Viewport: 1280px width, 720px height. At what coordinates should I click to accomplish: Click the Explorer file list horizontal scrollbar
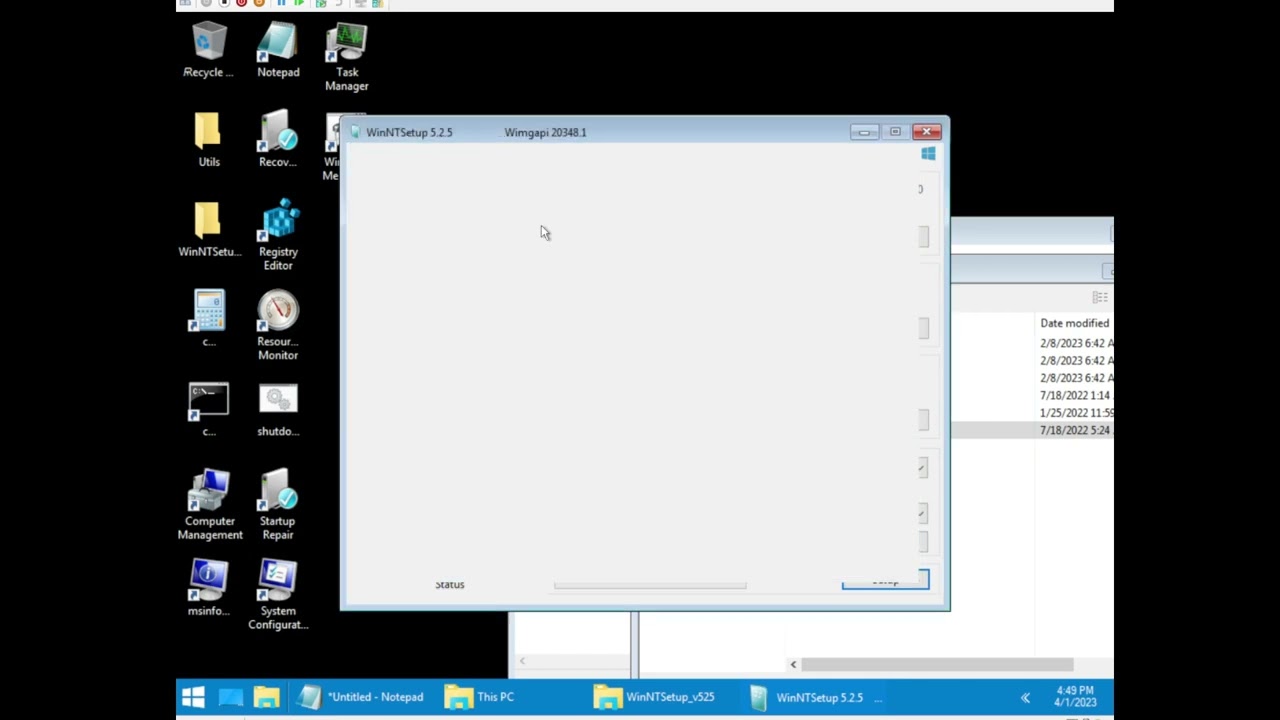pos(937,664)
